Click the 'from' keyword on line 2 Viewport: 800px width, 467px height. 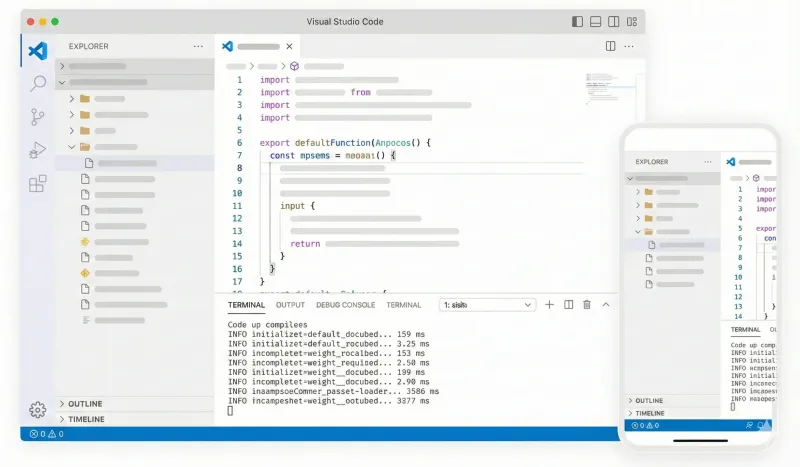[361, 92]
